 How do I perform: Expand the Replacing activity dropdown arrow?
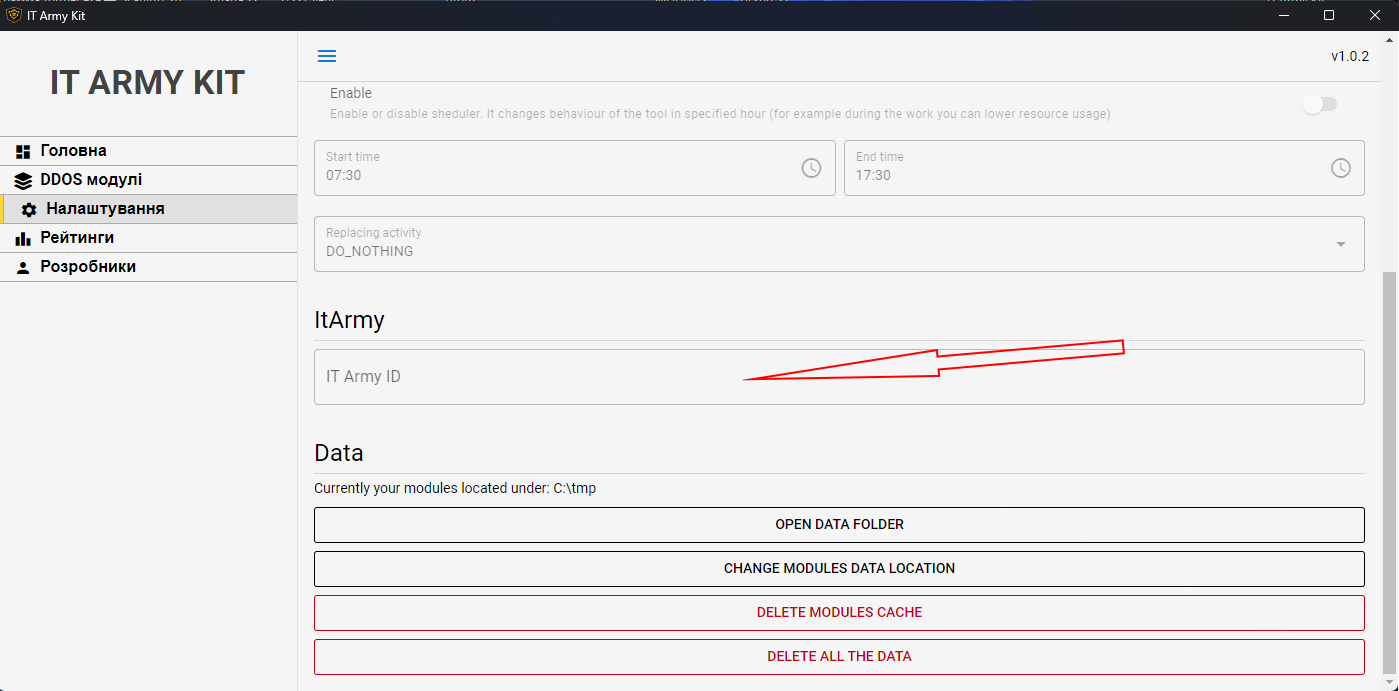click(1340, 244)
